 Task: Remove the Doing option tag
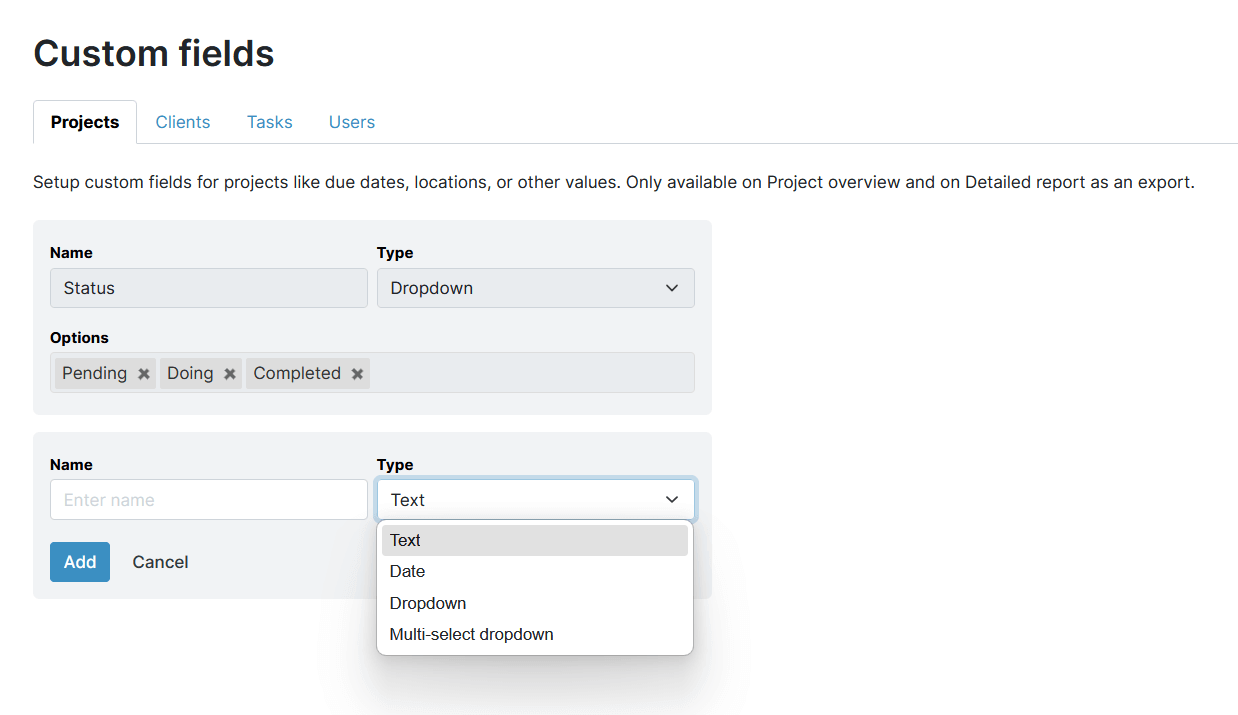230,373
